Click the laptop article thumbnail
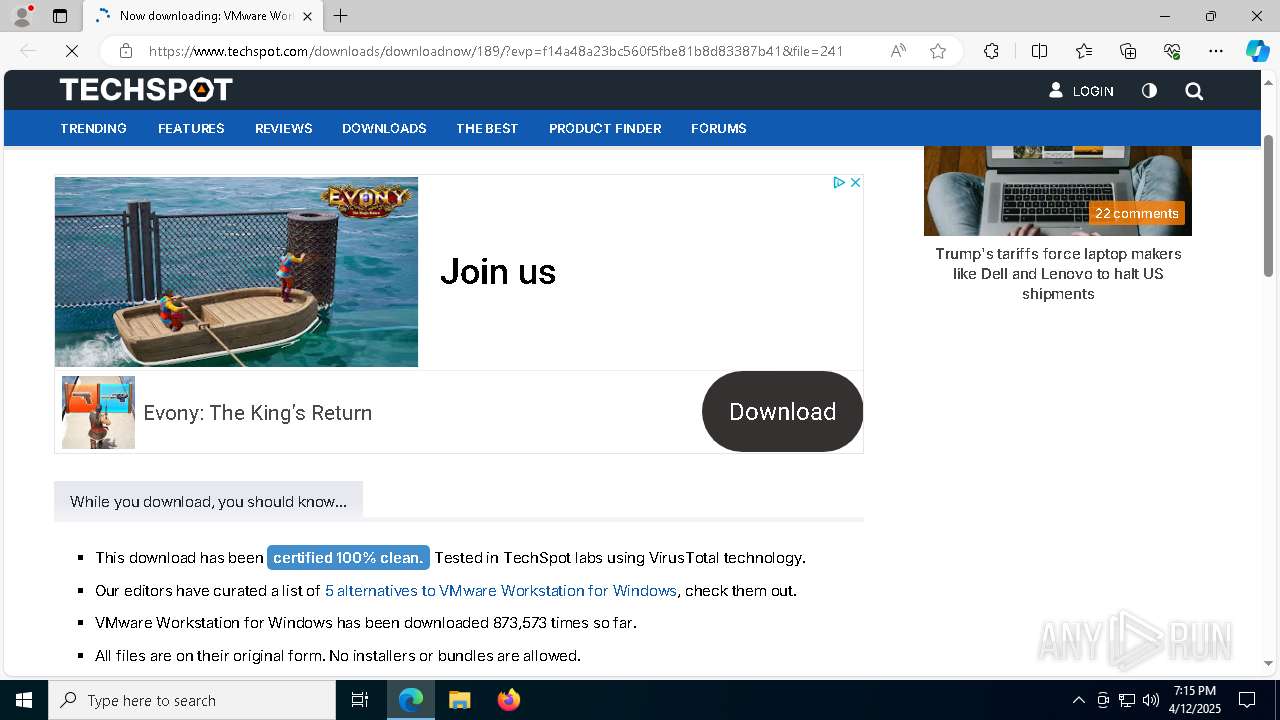 point(1058,190)
